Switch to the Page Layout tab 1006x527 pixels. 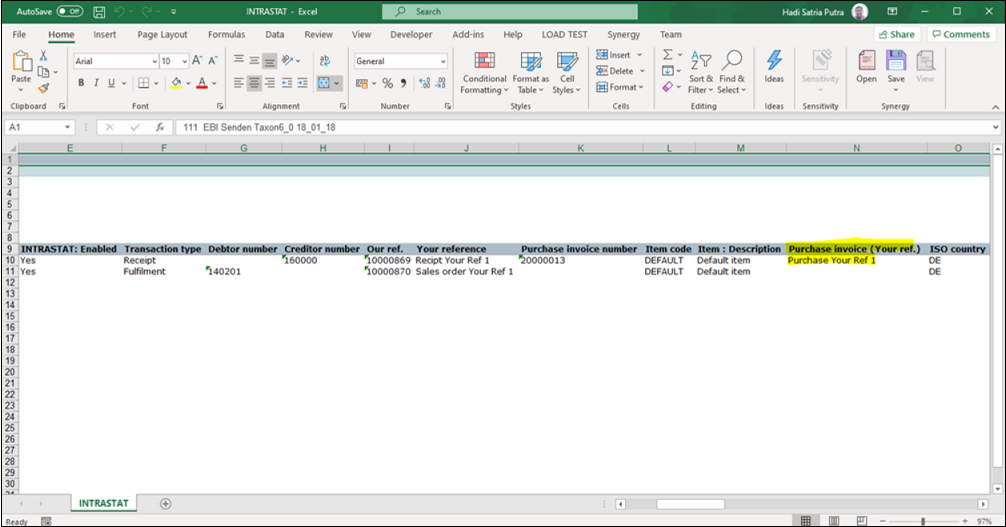click(x=162, y=34)
